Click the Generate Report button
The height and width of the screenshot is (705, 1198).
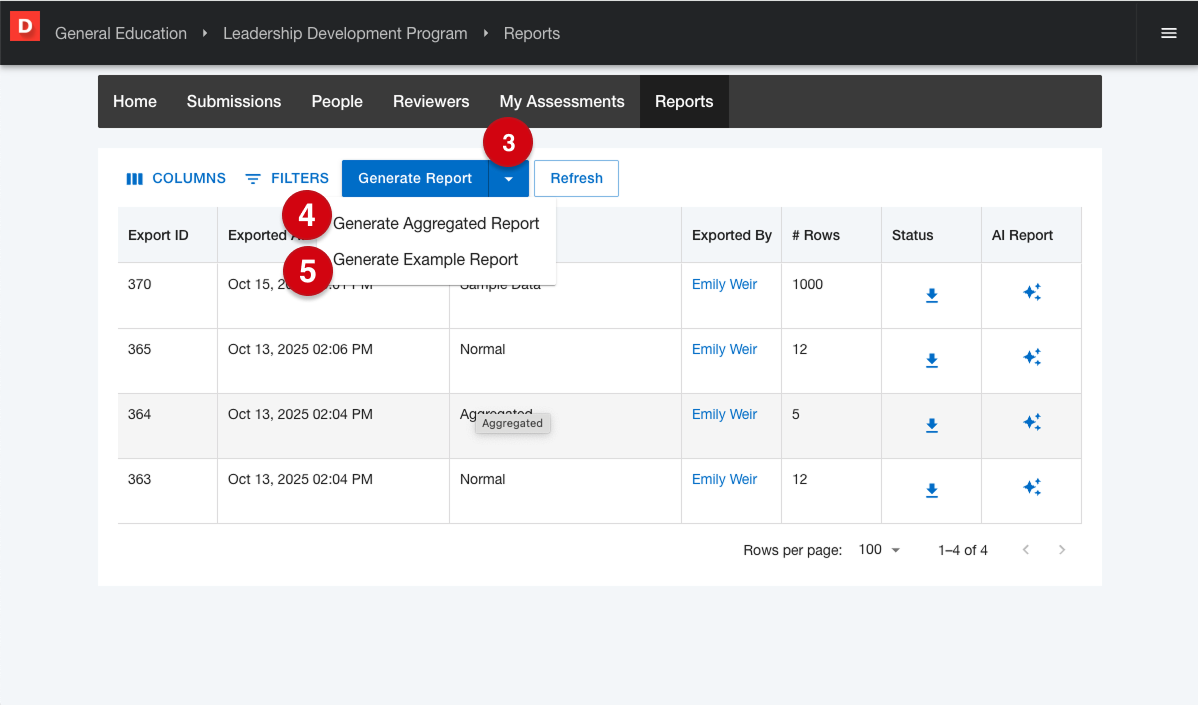point(415,179)
